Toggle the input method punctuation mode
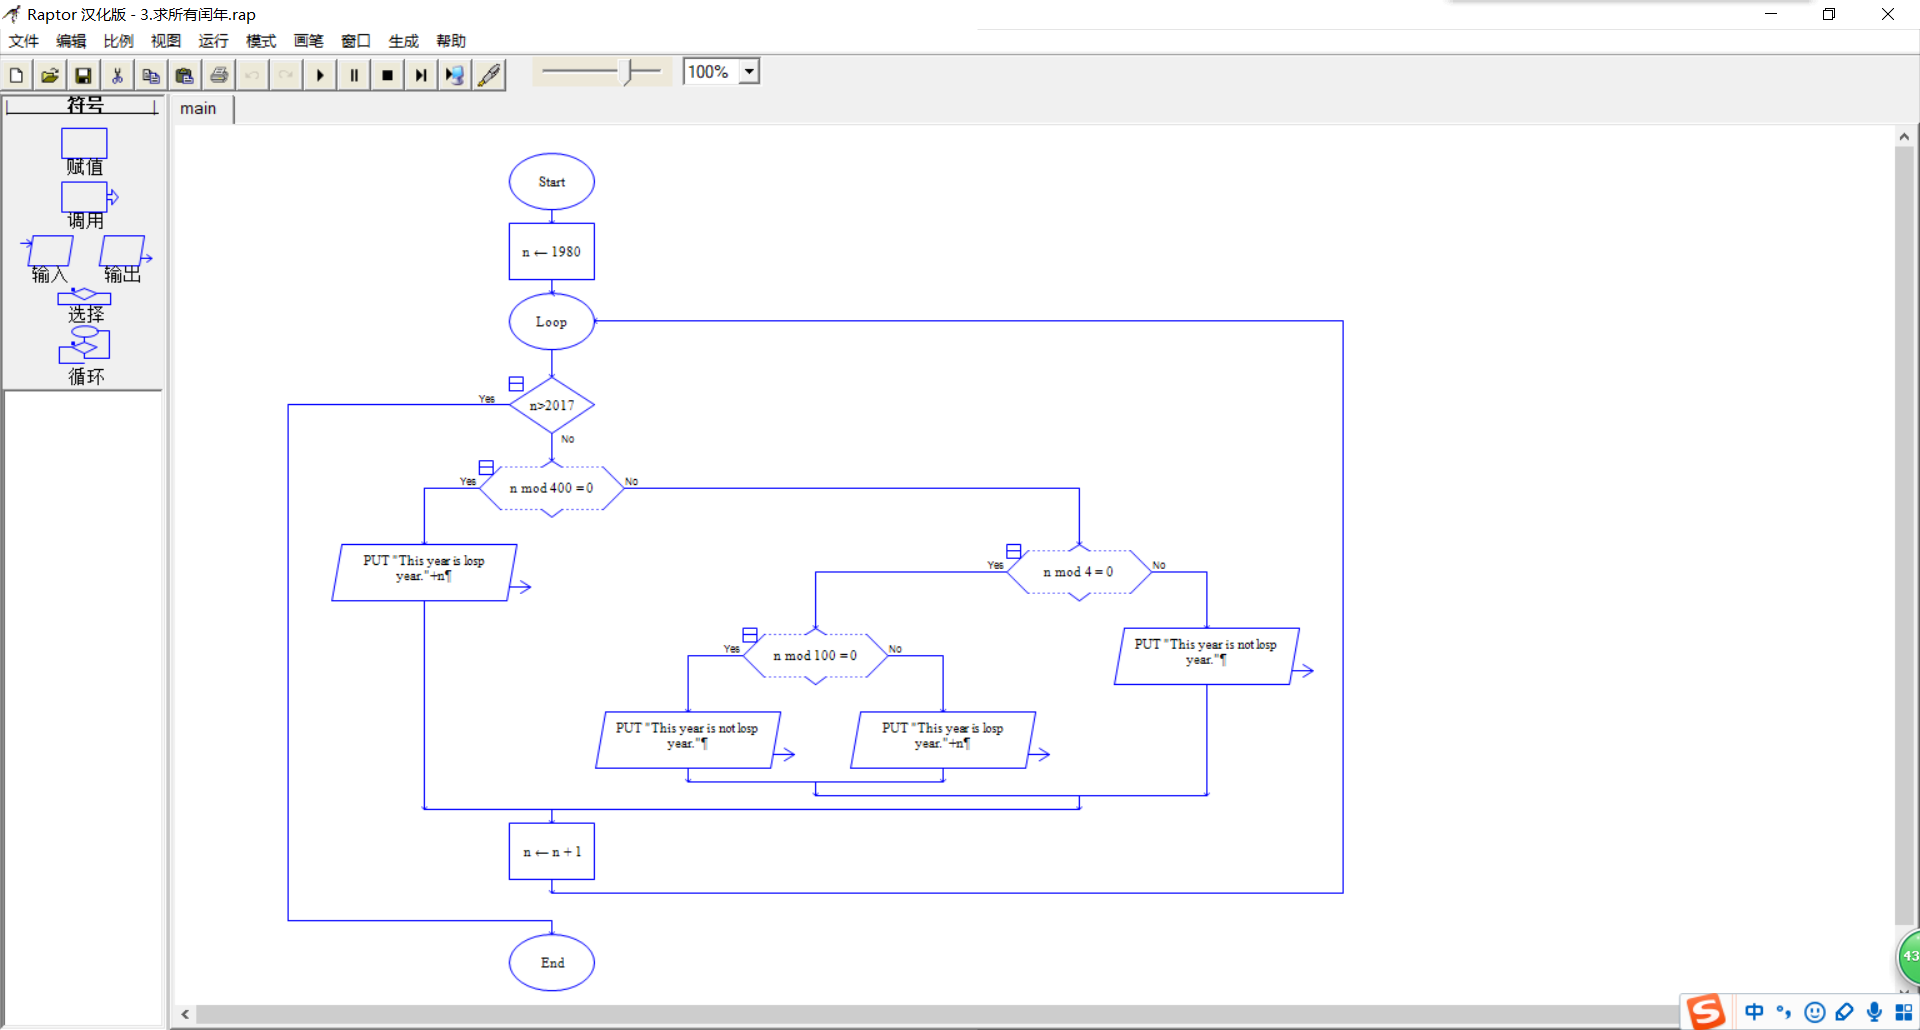 [x=1784, y=1012]
